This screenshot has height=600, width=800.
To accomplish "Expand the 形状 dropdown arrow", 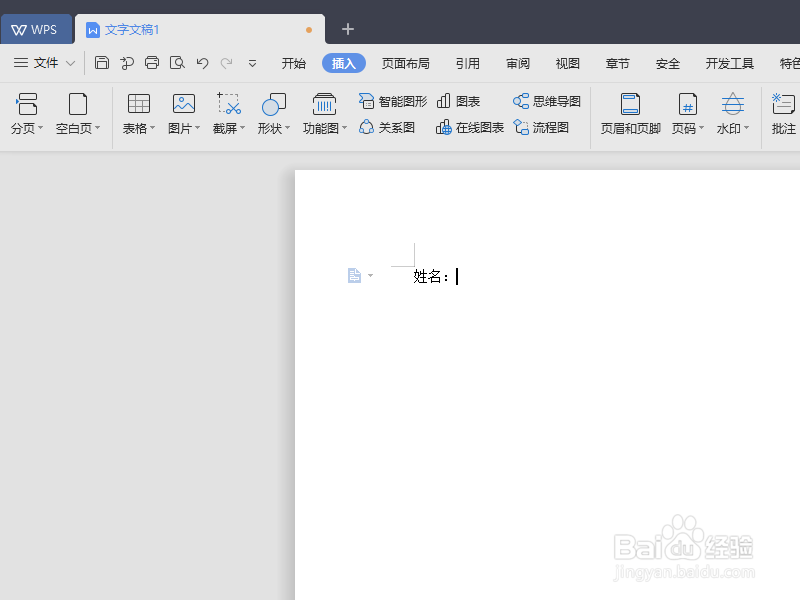I will 287,128.
